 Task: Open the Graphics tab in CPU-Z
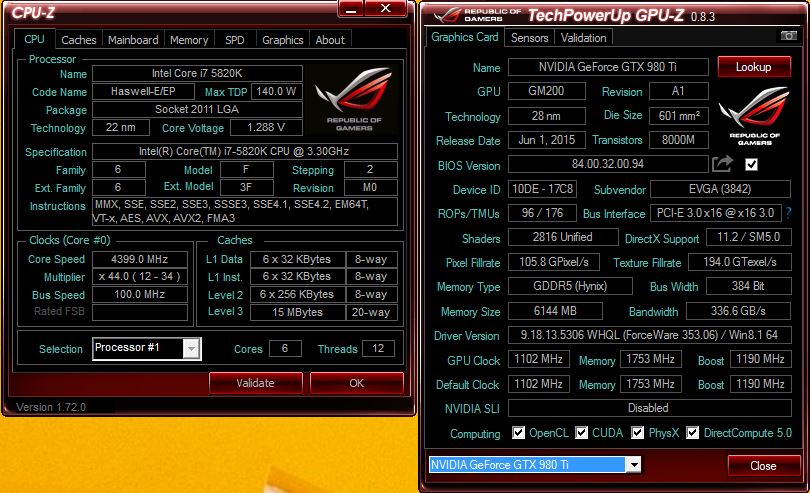pos(283,40)
